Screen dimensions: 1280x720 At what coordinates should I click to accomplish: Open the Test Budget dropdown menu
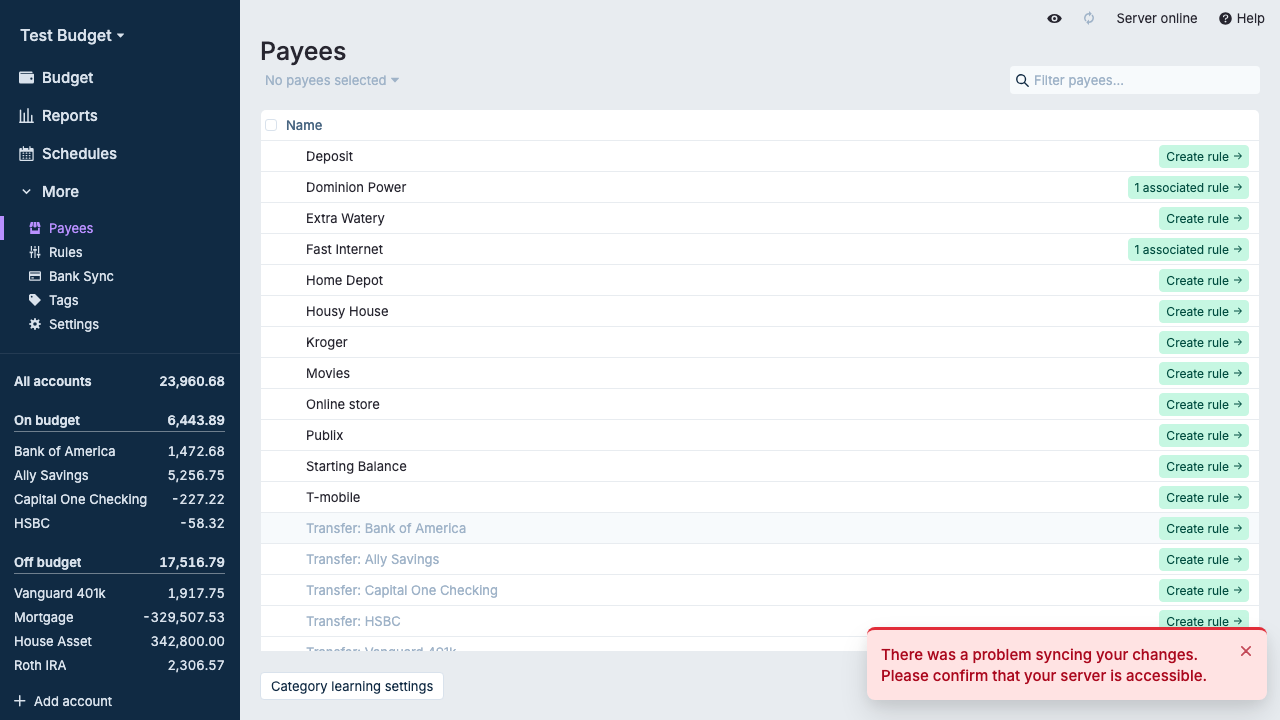(x=72, y=35)
